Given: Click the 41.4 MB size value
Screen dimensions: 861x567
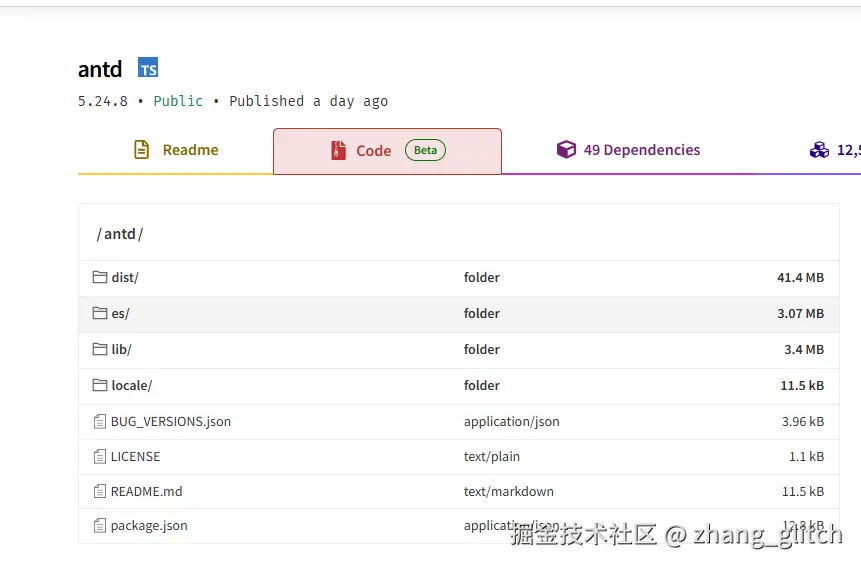Looking at the screenshot, I should (x=801, y=278).
